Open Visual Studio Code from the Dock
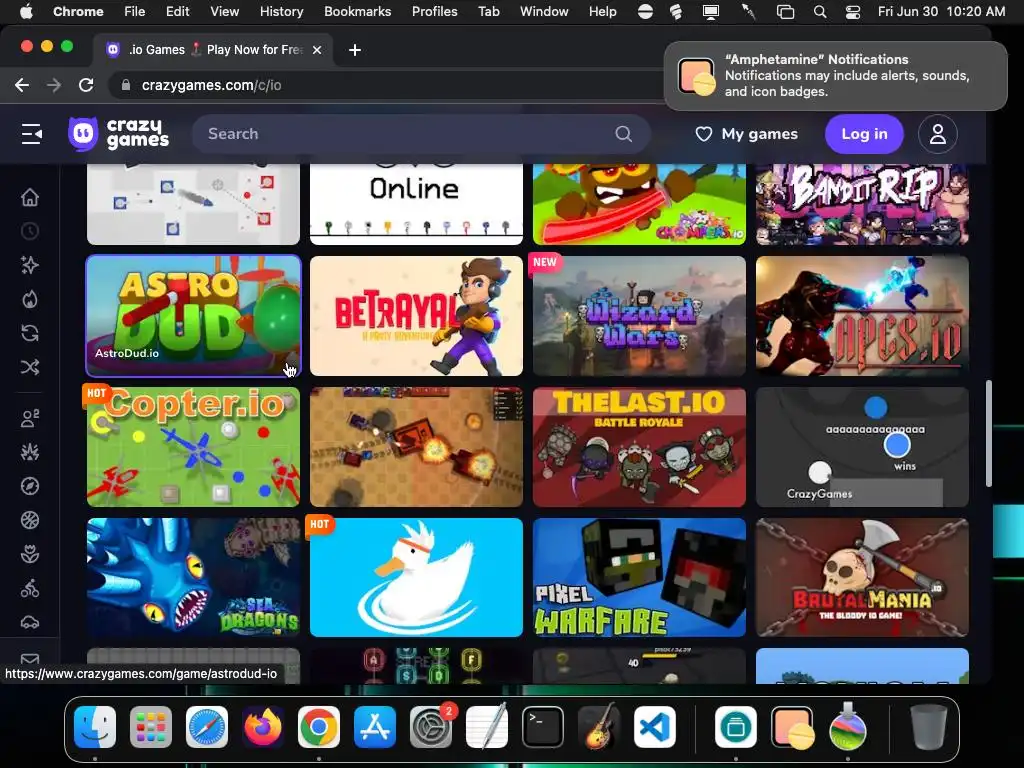Screen dimensions: 1024x768 [x=654, y=727]
